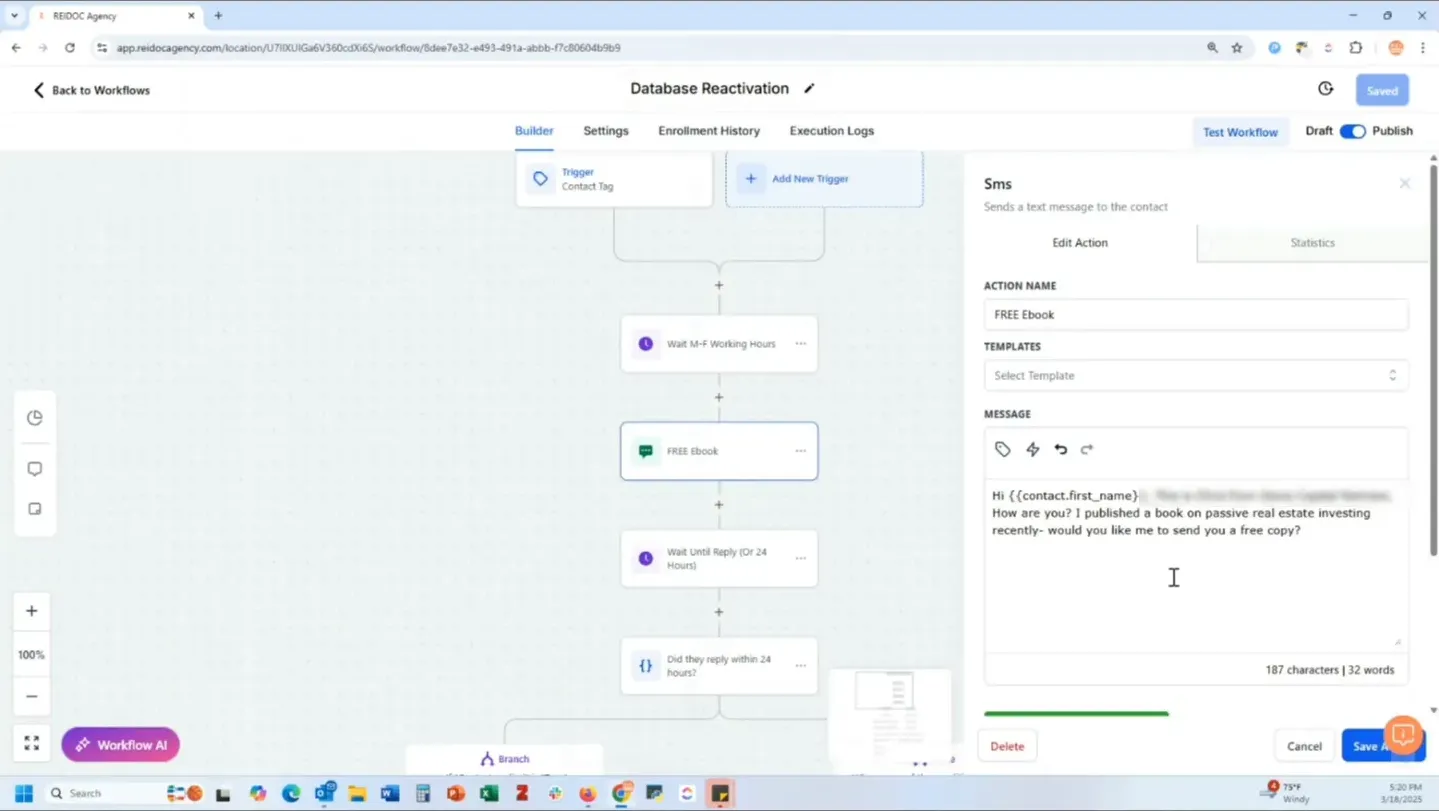
Task: Open the Select Template dropdown
Action: (1196, 376)
